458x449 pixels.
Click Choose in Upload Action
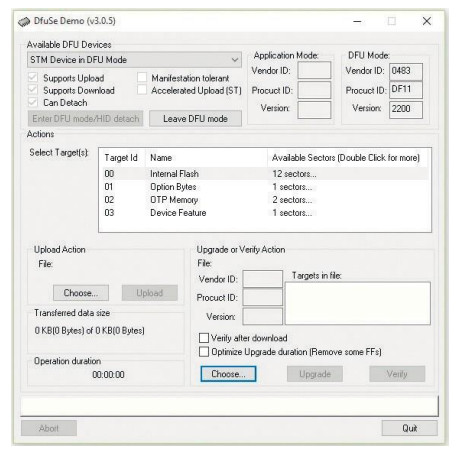point(81,293)
